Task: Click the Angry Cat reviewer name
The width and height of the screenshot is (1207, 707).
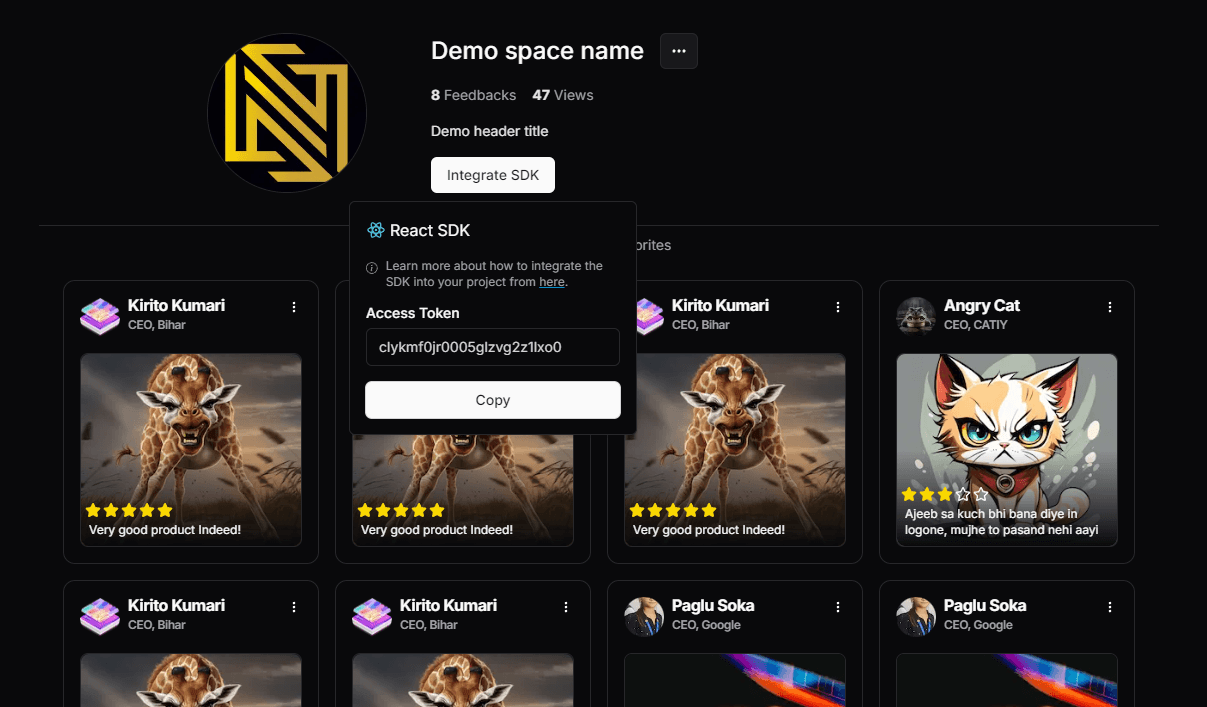Action: coord(982,305)
